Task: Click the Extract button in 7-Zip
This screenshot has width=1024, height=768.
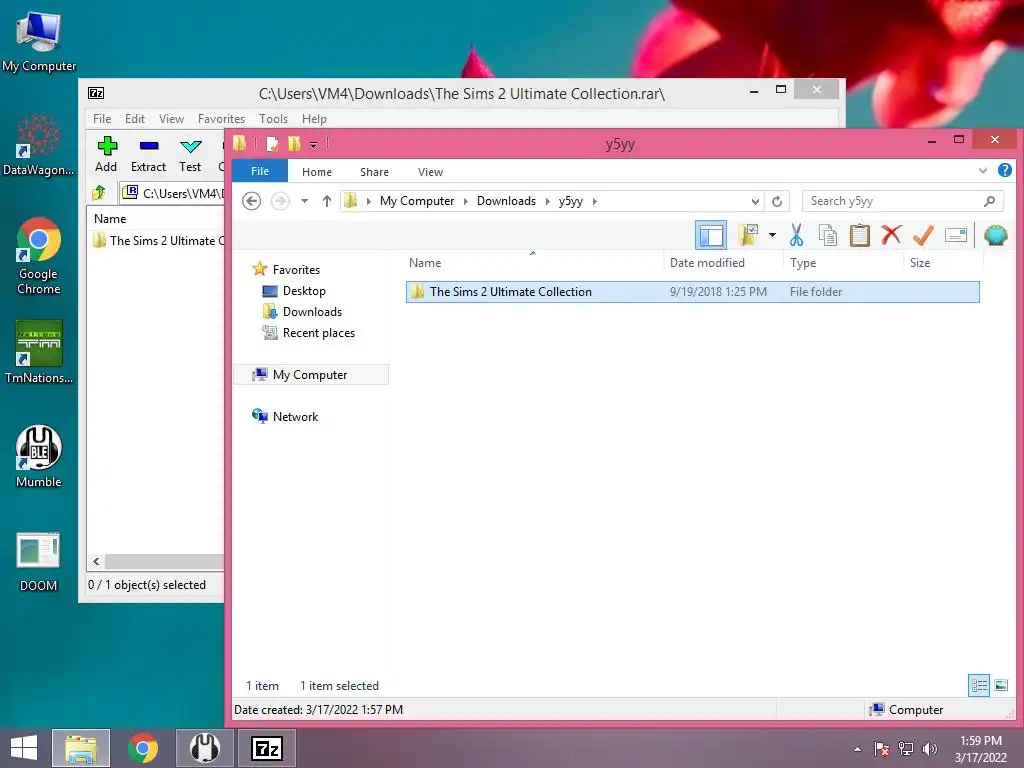Action: coord(148,155)
